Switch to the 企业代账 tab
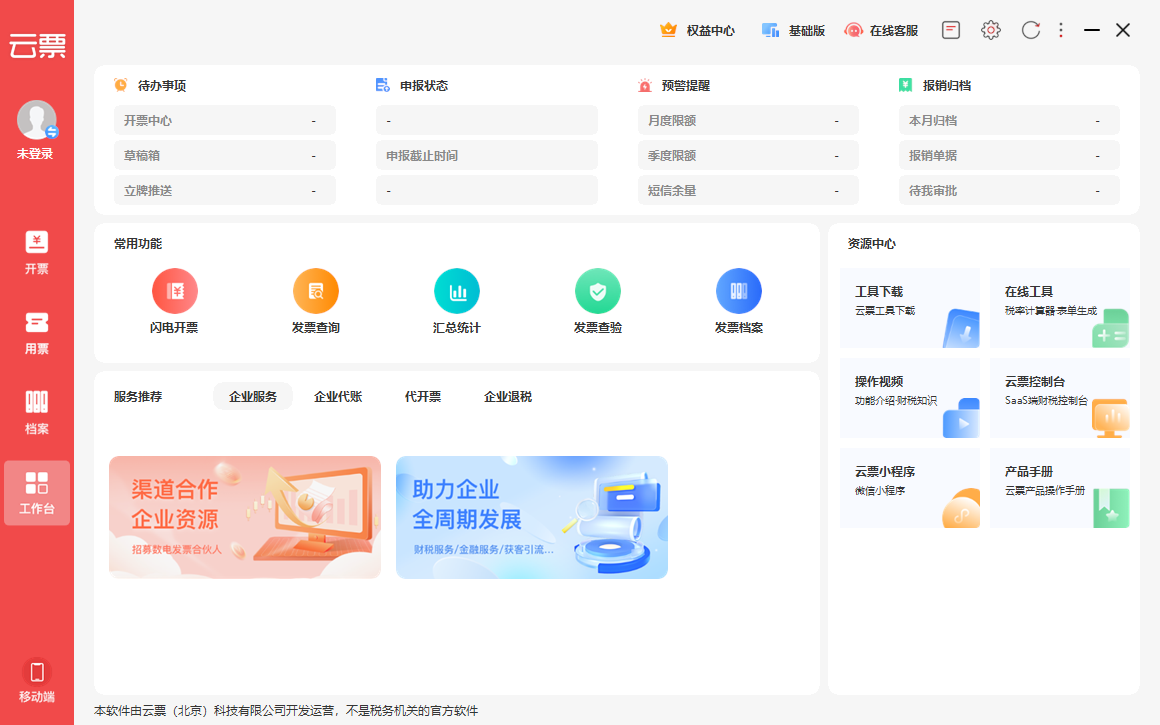The image size is (1160, 725). (338, 397)
